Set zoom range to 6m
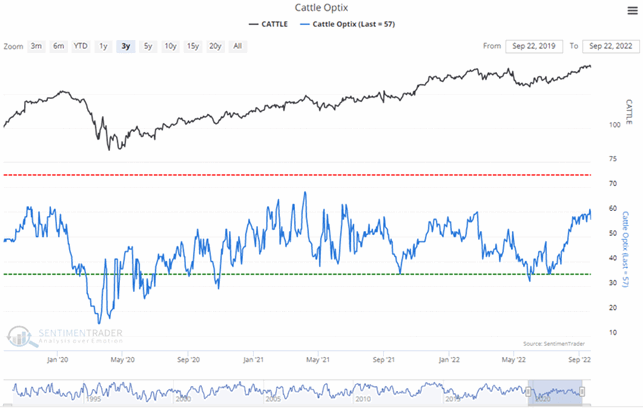 pyautogui.click(x=58, y=46)
